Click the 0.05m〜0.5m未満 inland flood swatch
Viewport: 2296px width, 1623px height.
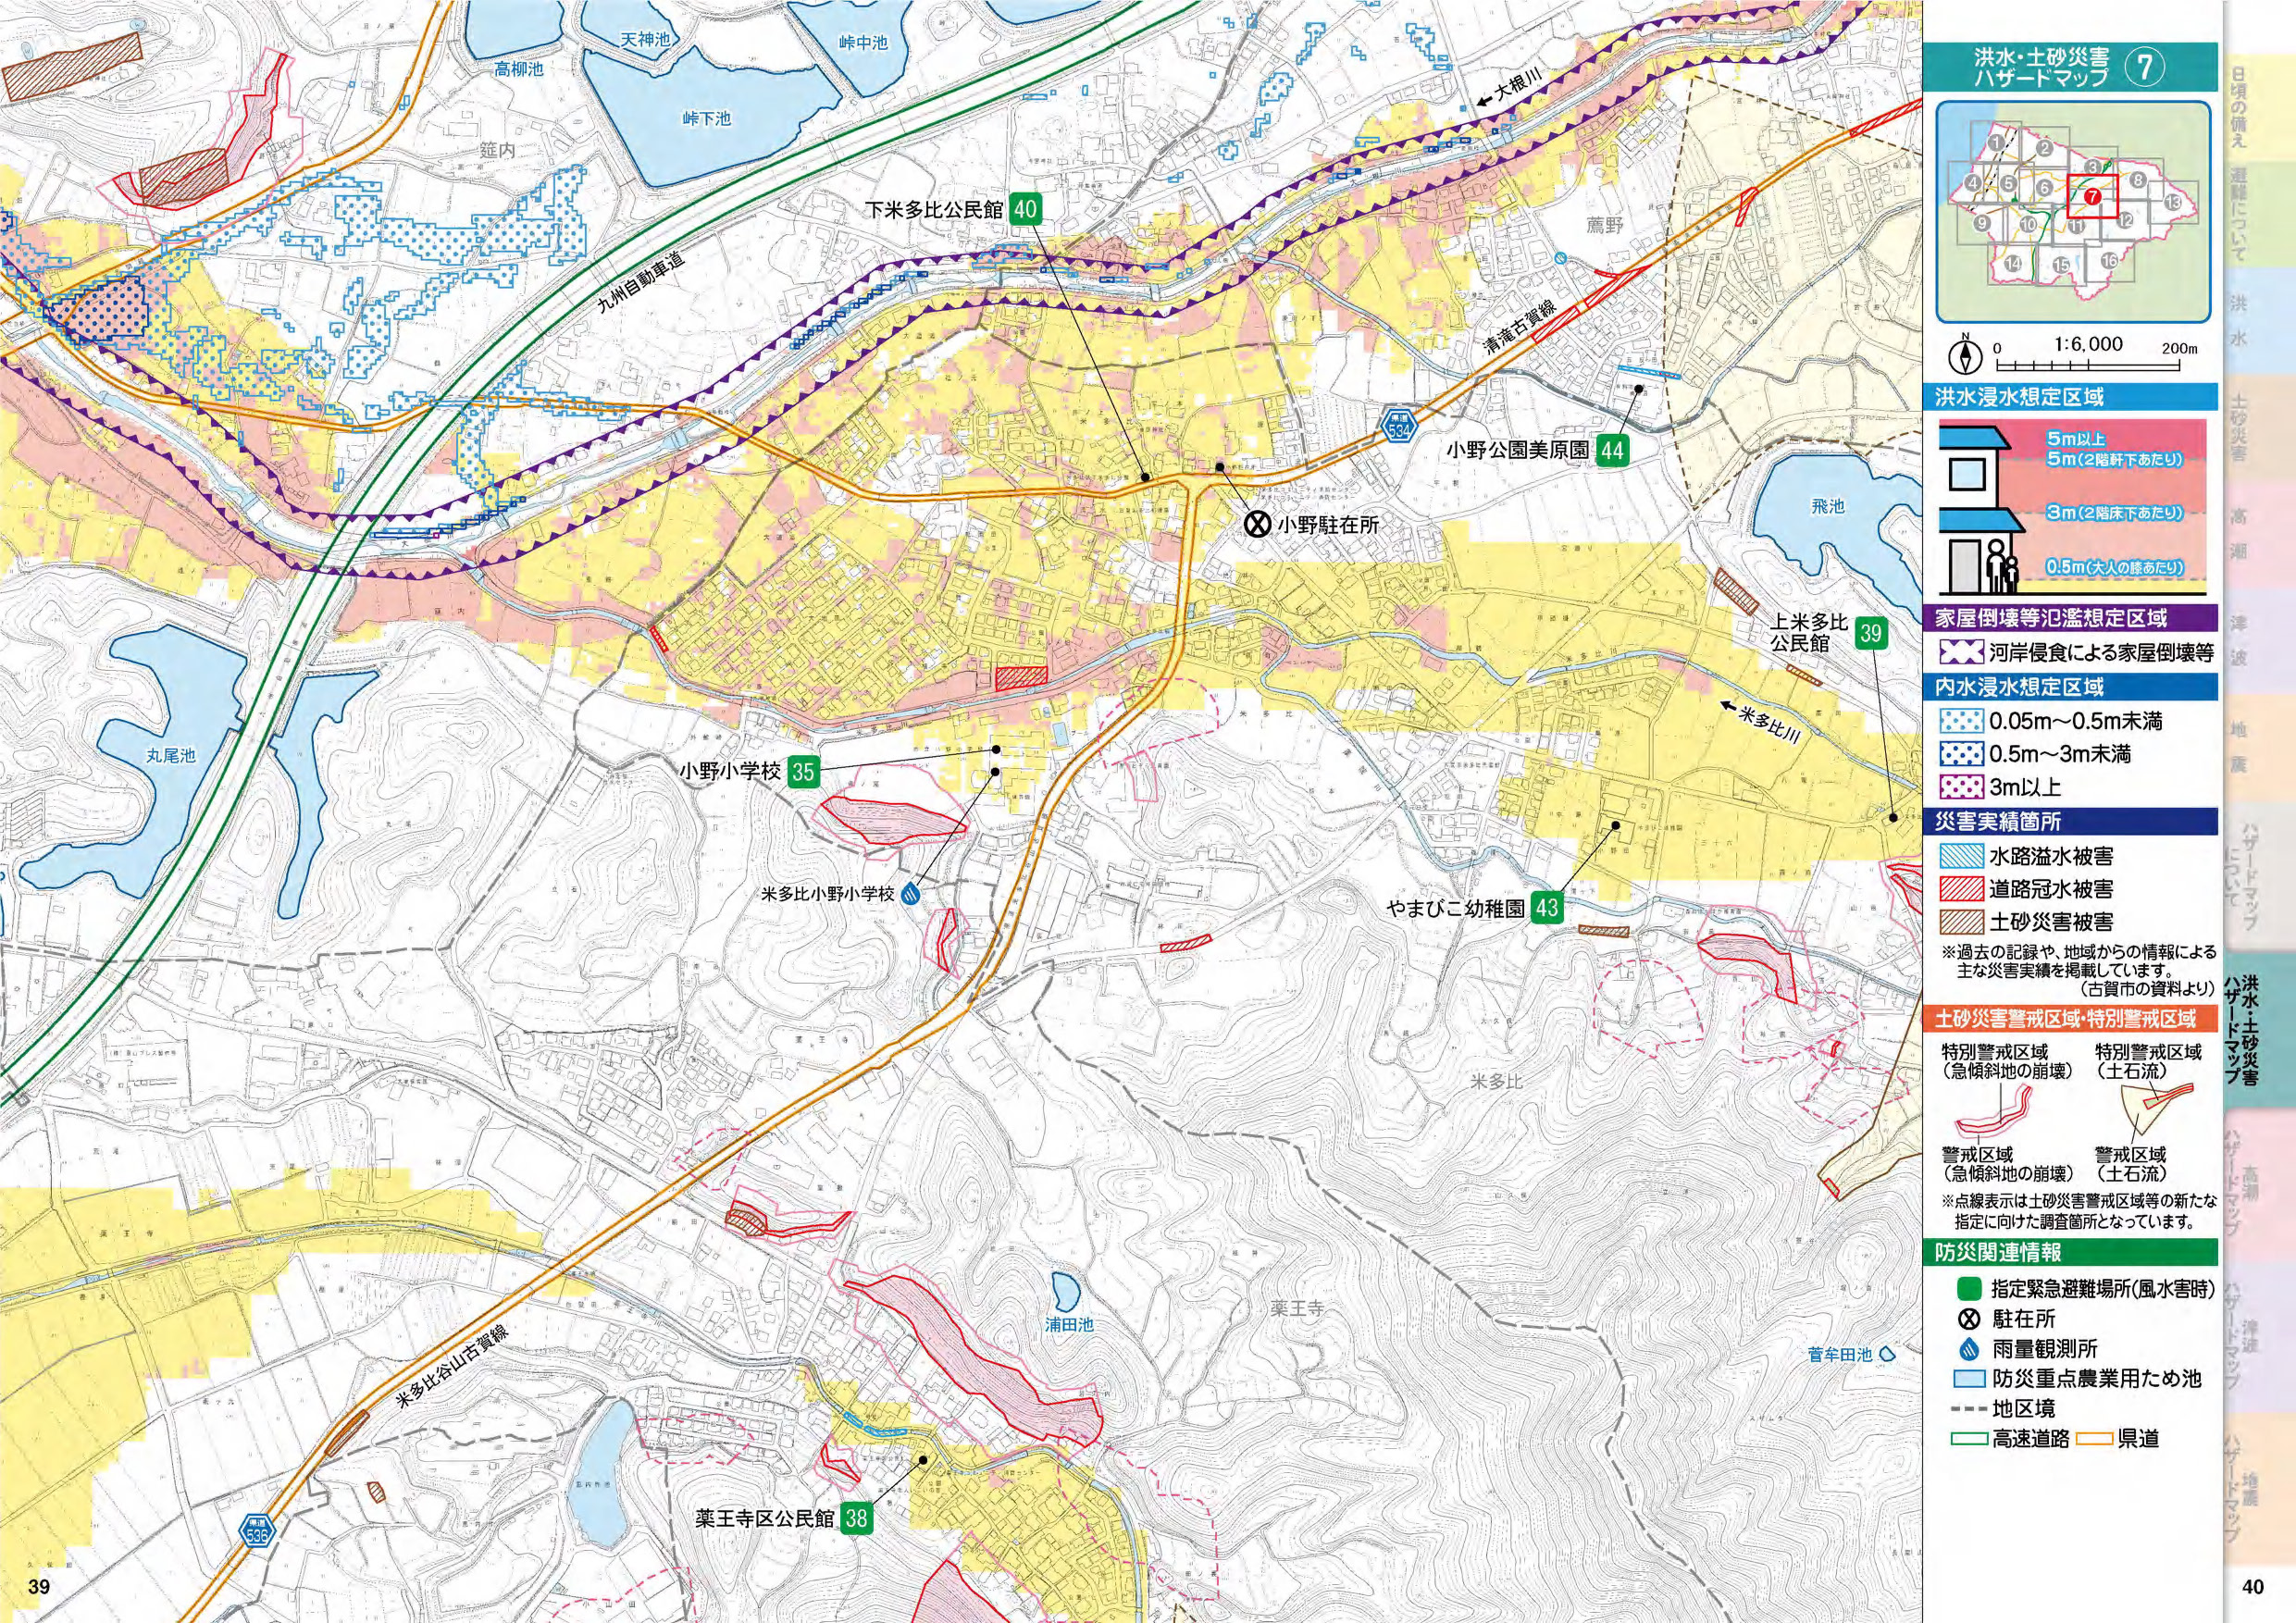tap(1960, 720)
